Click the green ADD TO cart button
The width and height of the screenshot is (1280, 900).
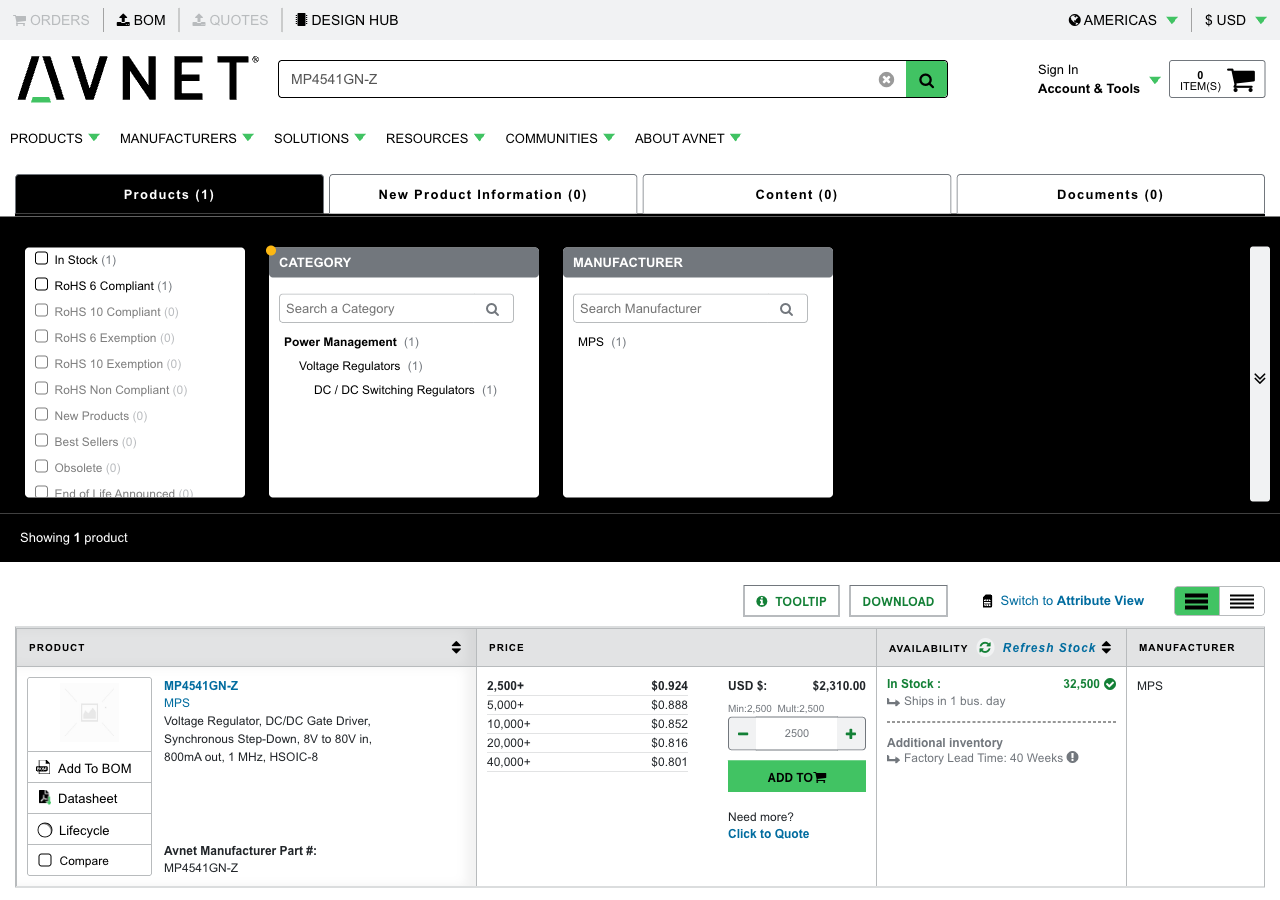(797, 776)
